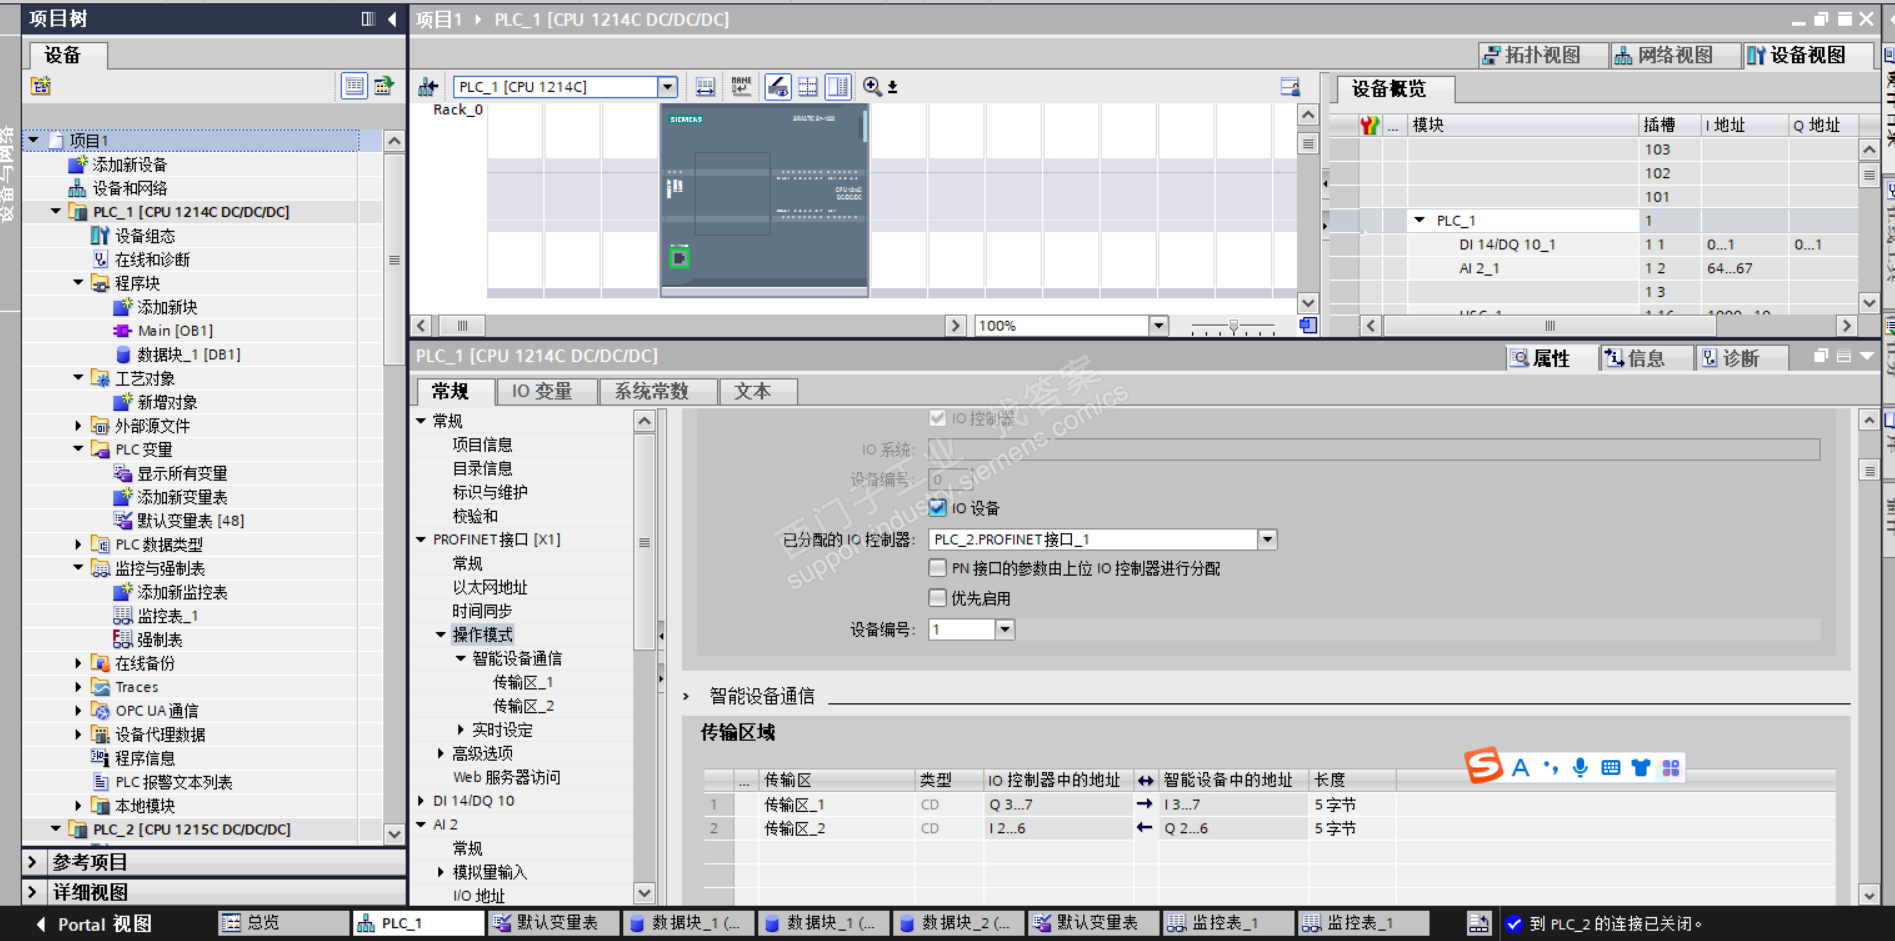Click the dashed grid toolbar icon in device view
Viewport: 1895px width, 941px height.
coord(808,87)
